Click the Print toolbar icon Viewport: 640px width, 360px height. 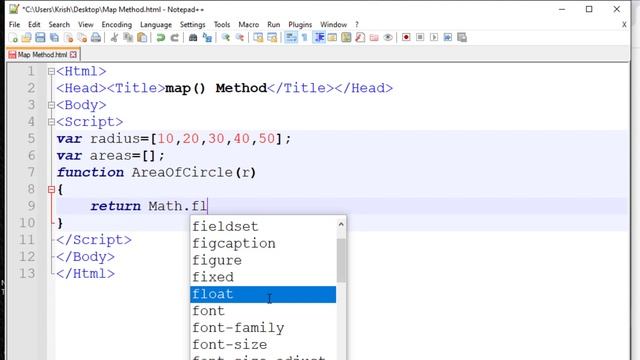(96, 38)
